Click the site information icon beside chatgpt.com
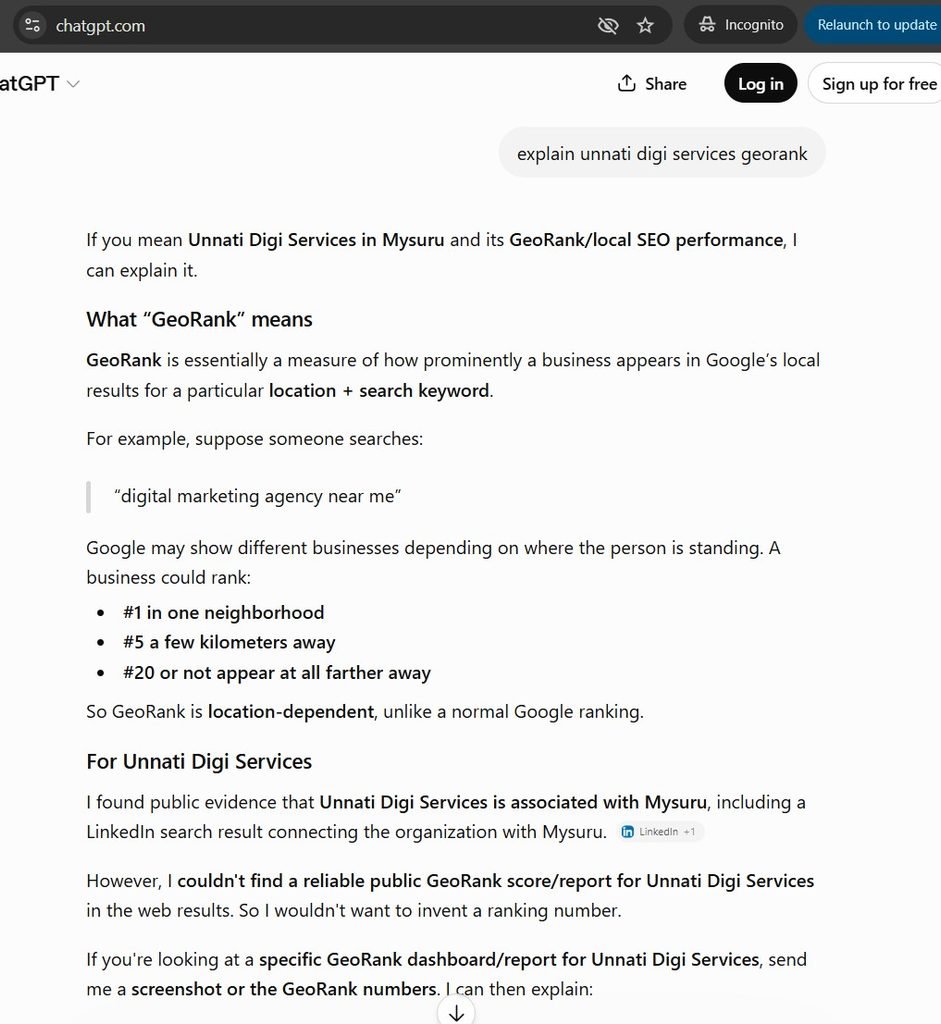Screen dimensions: 941x1024 coord(32,25)
